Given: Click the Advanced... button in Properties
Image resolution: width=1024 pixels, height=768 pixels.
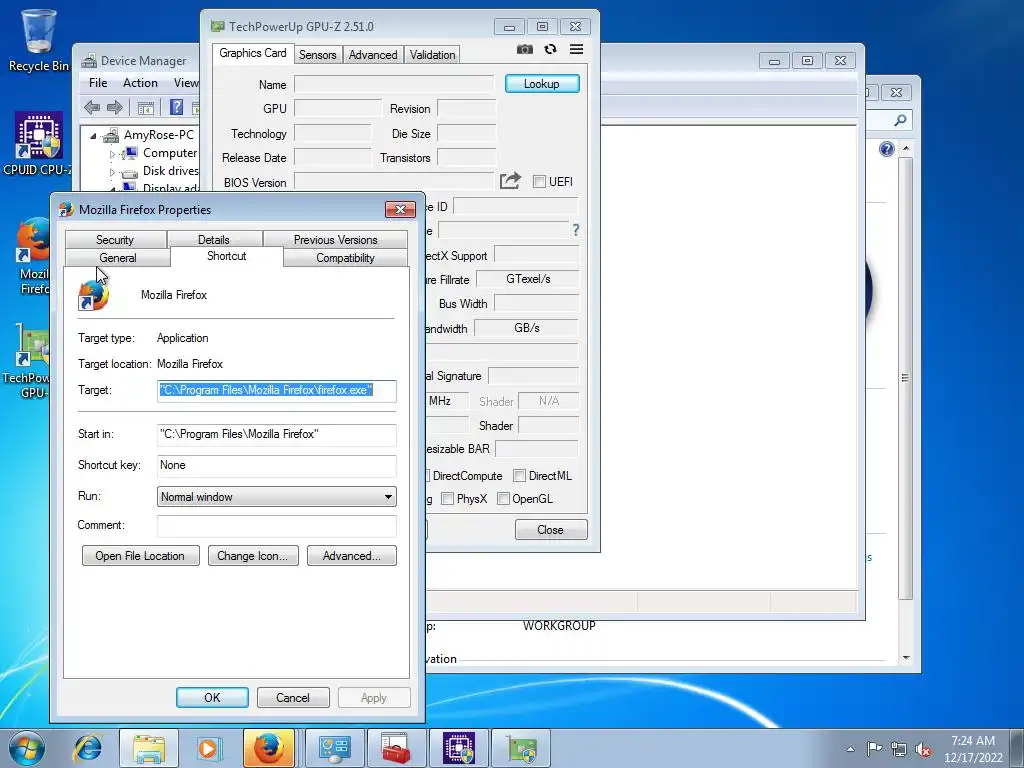Looking at the screenshot, I should coord(351,556).
